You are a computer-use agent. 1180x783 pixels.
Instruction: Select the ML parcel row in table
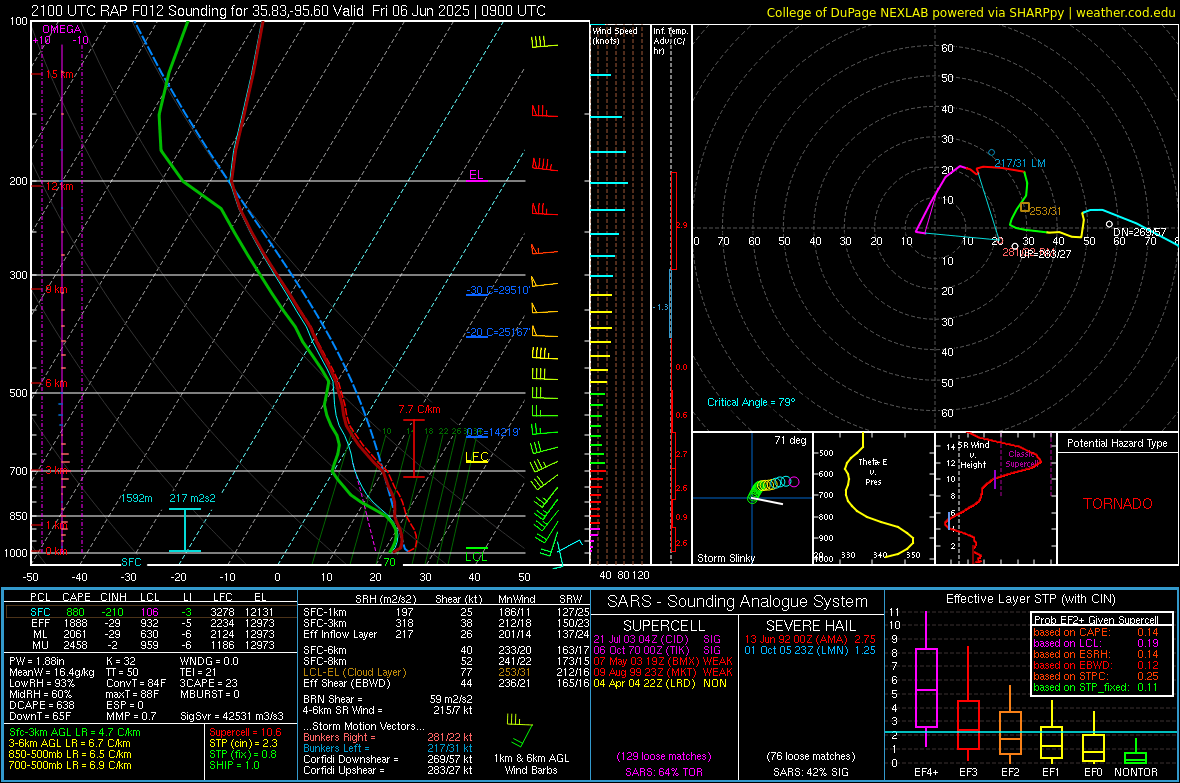point(151,634)
